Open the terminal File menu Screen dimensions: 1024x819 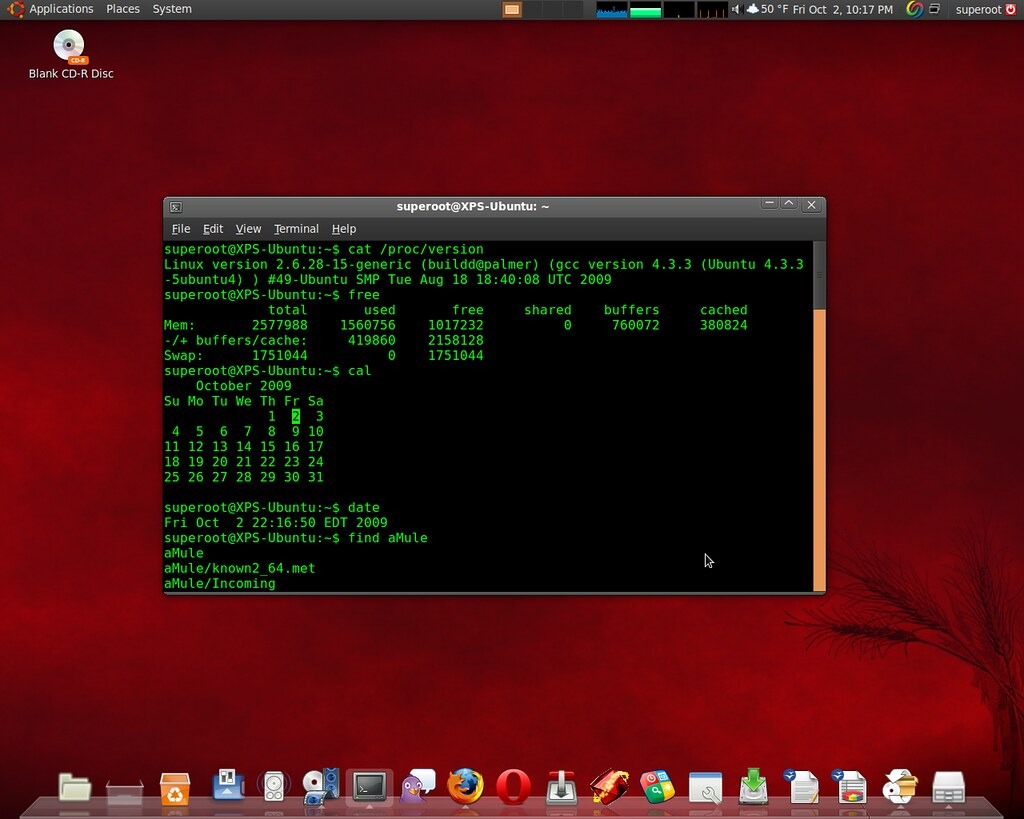click(x=181, y=229)
